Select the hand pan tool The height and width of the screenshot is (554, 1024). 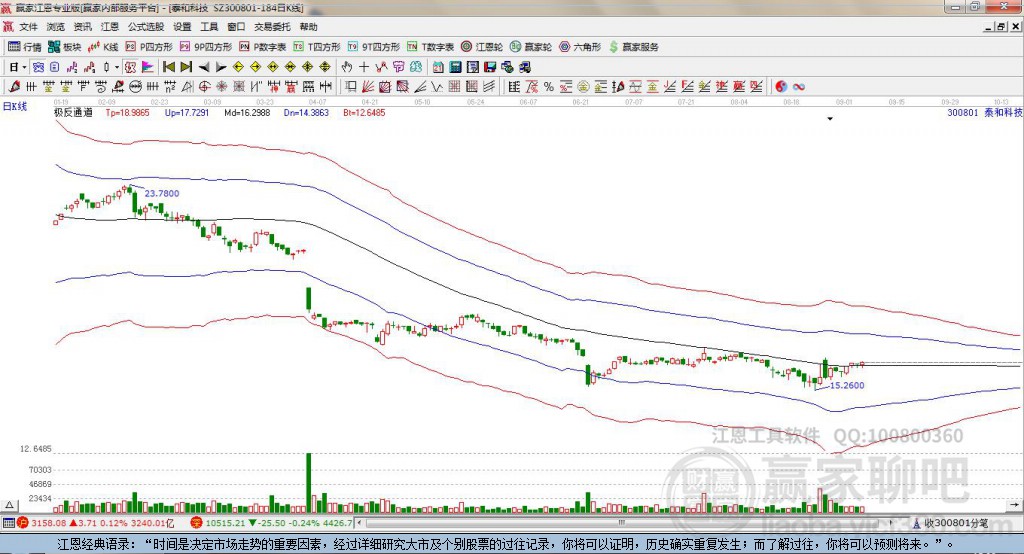[347, 67]
